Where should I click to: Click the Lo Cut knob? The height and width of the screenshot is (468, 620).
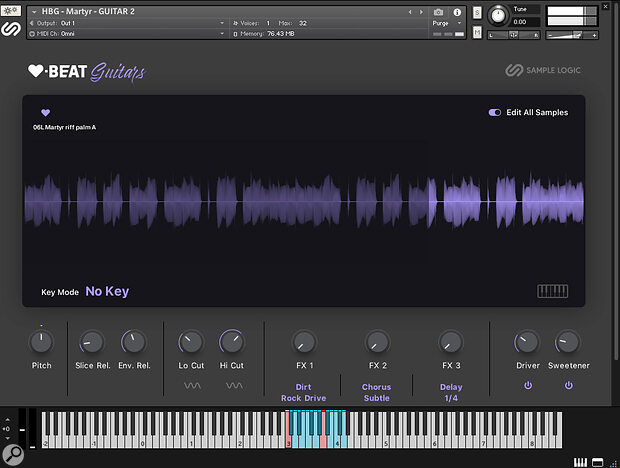[x=191, y=342]
